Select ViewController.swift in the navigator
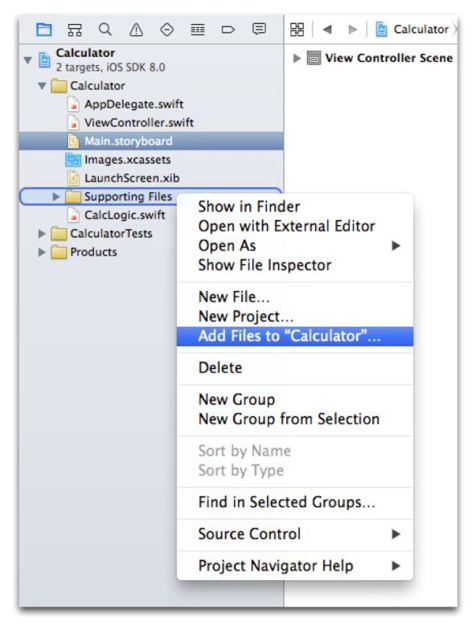The width and height of the screenshot is (476, 630). 139,123
